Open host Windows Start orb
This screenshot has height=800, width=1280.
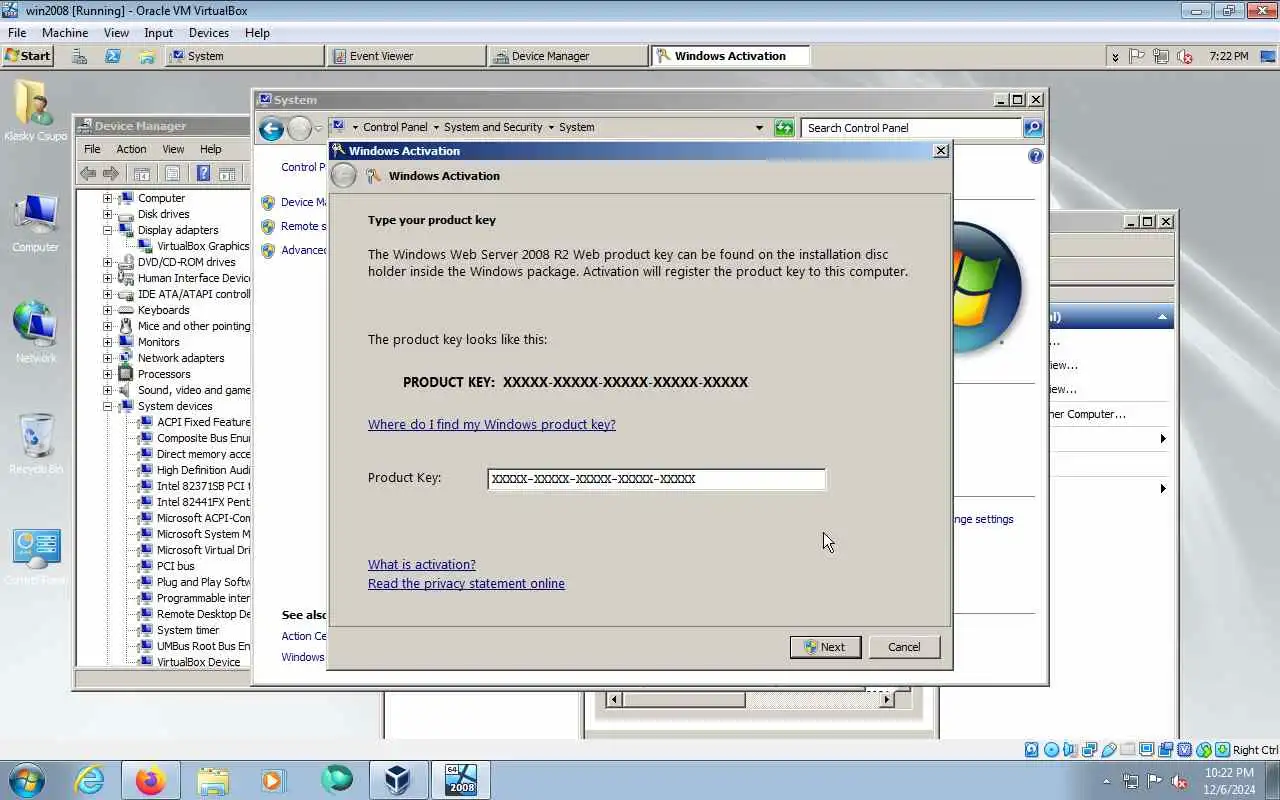coord(27,780)
